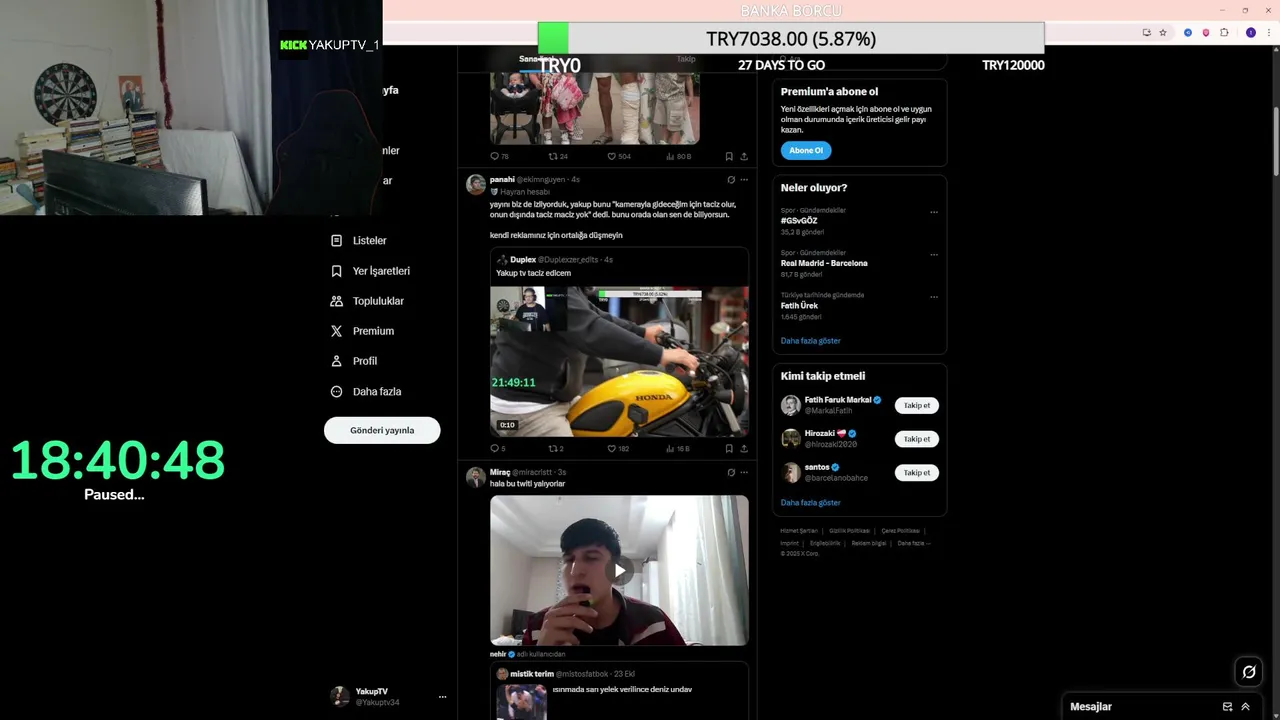Open more options for Fatih Ürek trend
Screen dimensions: 1280x720
click(934, 297)
